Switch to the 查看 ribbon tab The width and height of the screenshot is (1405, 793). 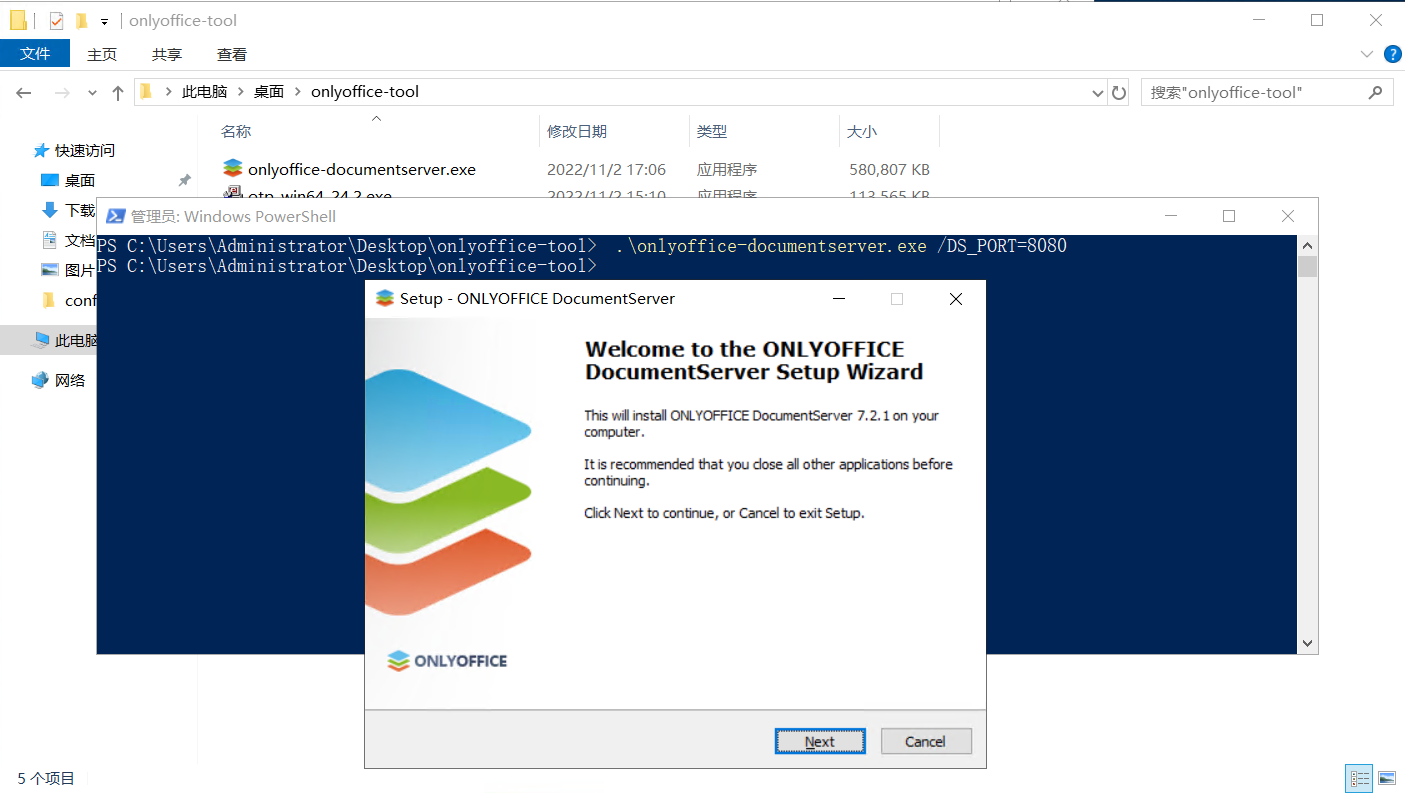click(x=232, y=54)
